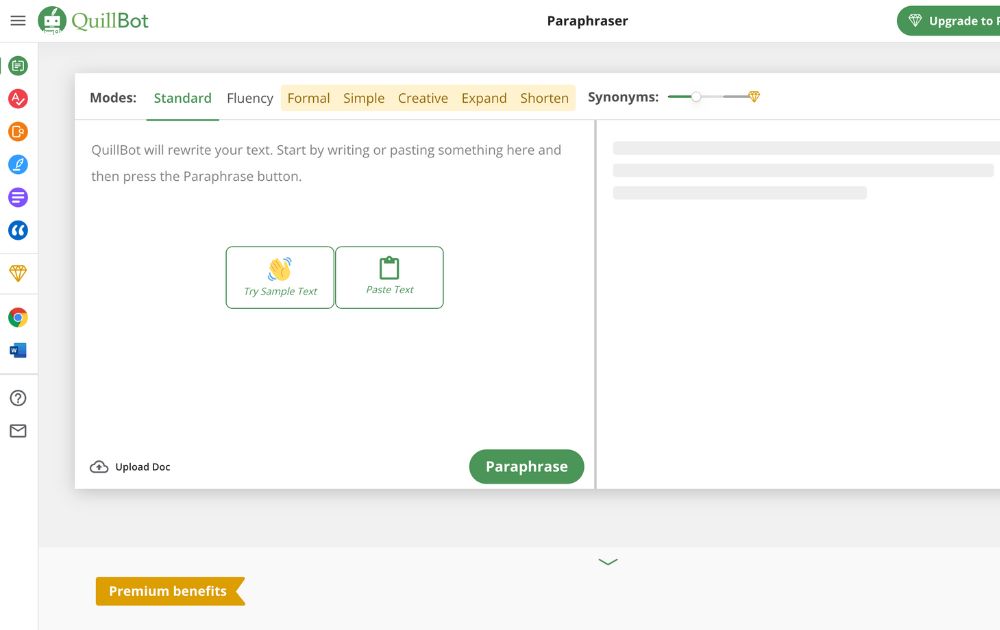Select the Simple mode tab

coord(364,98)
